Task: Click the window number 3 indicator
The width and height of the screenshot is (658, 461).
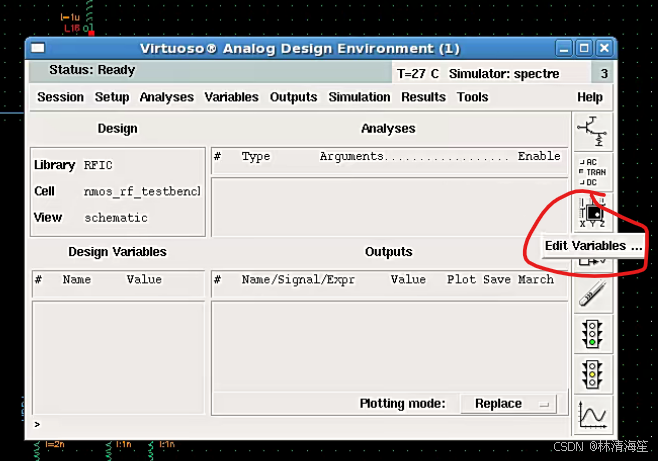Action: click(x=604, y=74)
